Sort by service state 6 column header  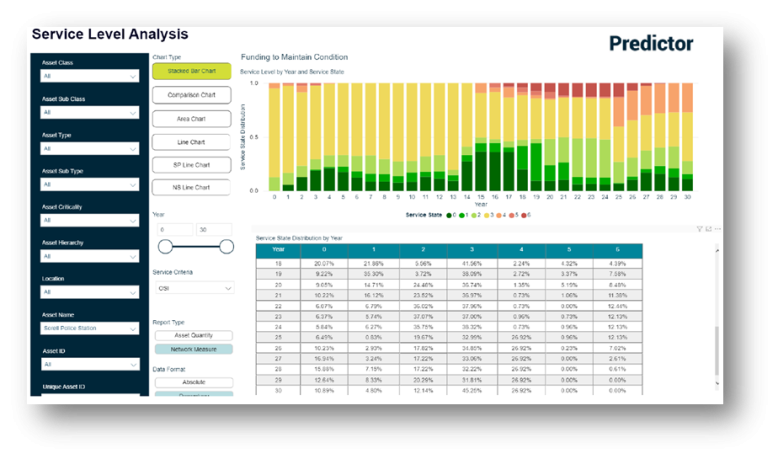(618, 250)
